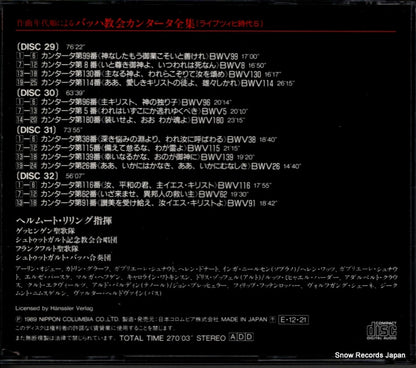Click the BWV96 cantata label
This screenshot has height=368, width=416.
[196, 102]
